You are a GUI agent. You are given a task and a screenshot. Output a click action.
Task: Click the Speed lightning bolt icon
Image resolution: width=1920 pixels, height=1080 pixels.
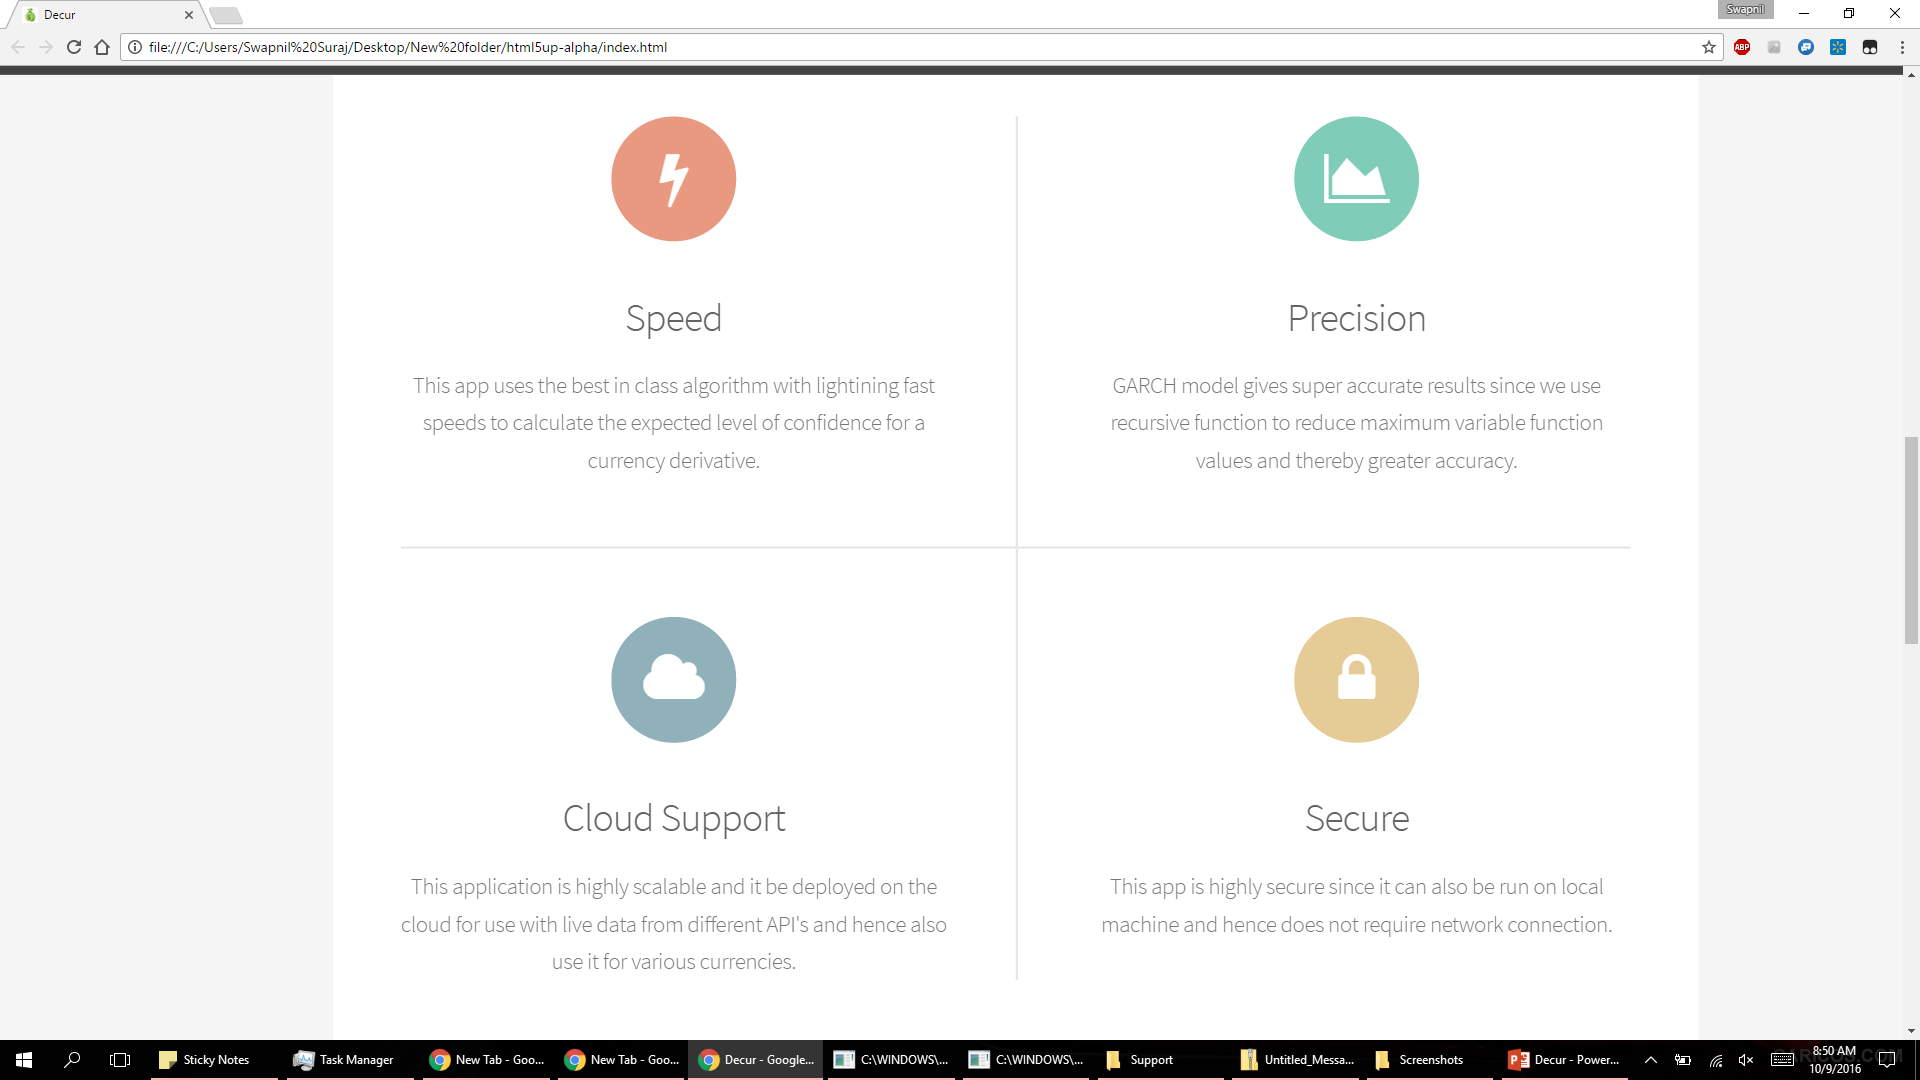[x=673, y=180]
